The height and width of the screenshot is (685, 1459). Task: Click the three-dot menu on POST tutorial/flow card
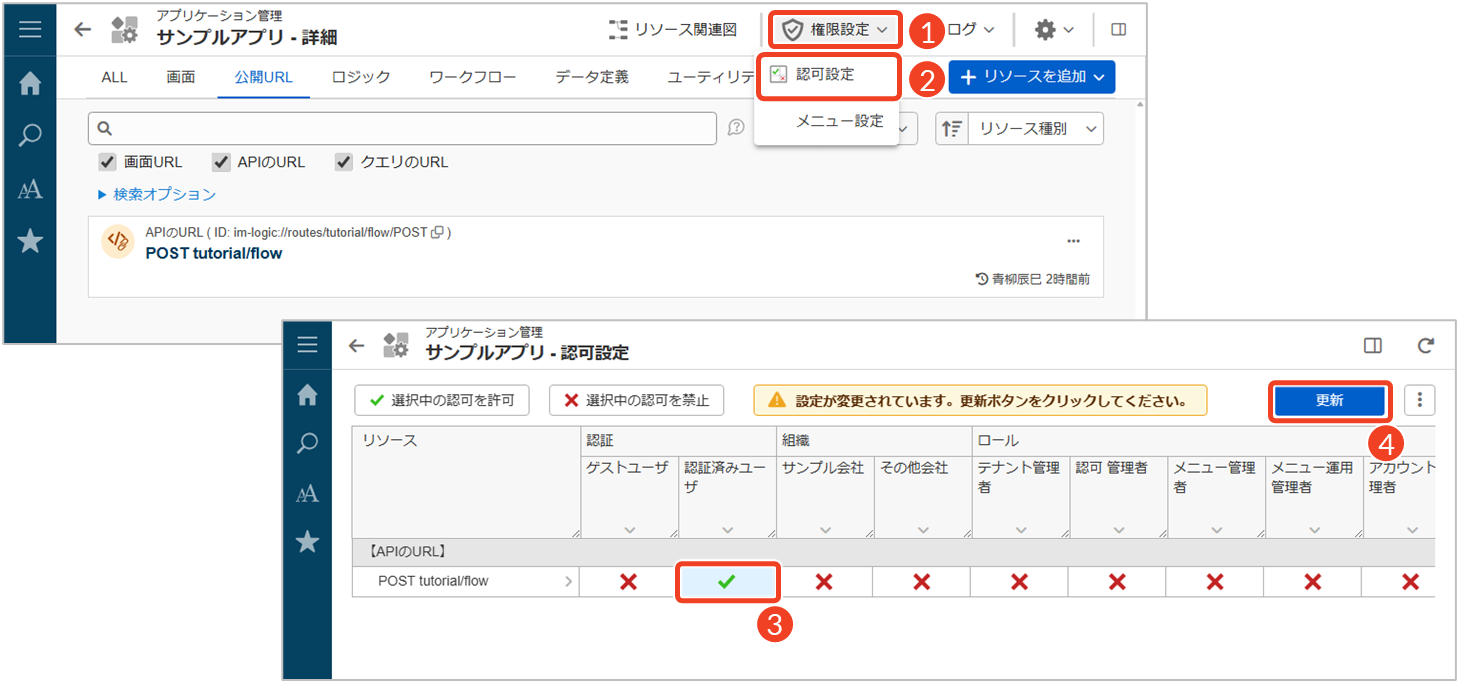coord(1073,241)
